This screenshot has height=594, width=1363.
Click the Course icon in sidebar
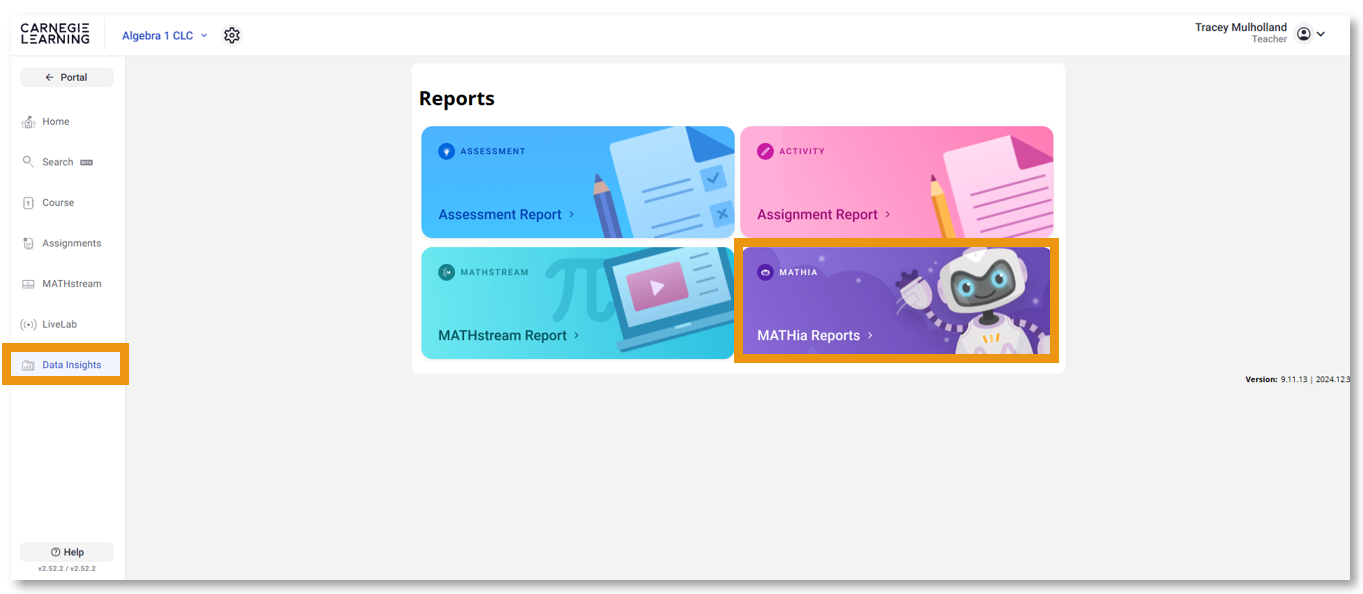pos(29,203)
